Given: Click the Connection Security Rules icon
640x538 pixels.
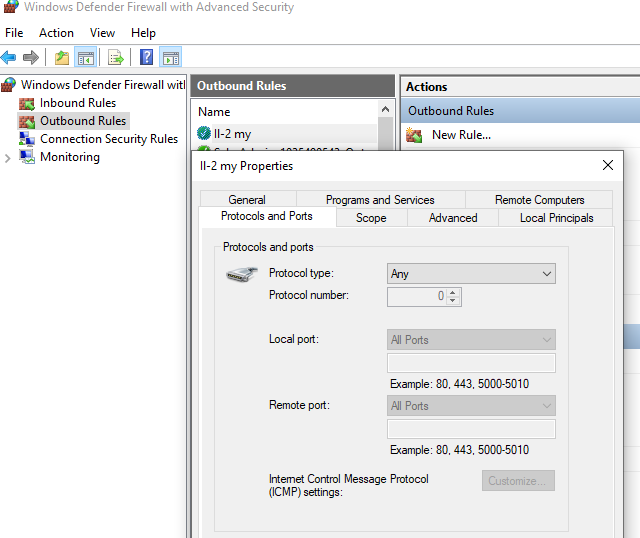Looking at the screenshot, I should pos(27,139).
